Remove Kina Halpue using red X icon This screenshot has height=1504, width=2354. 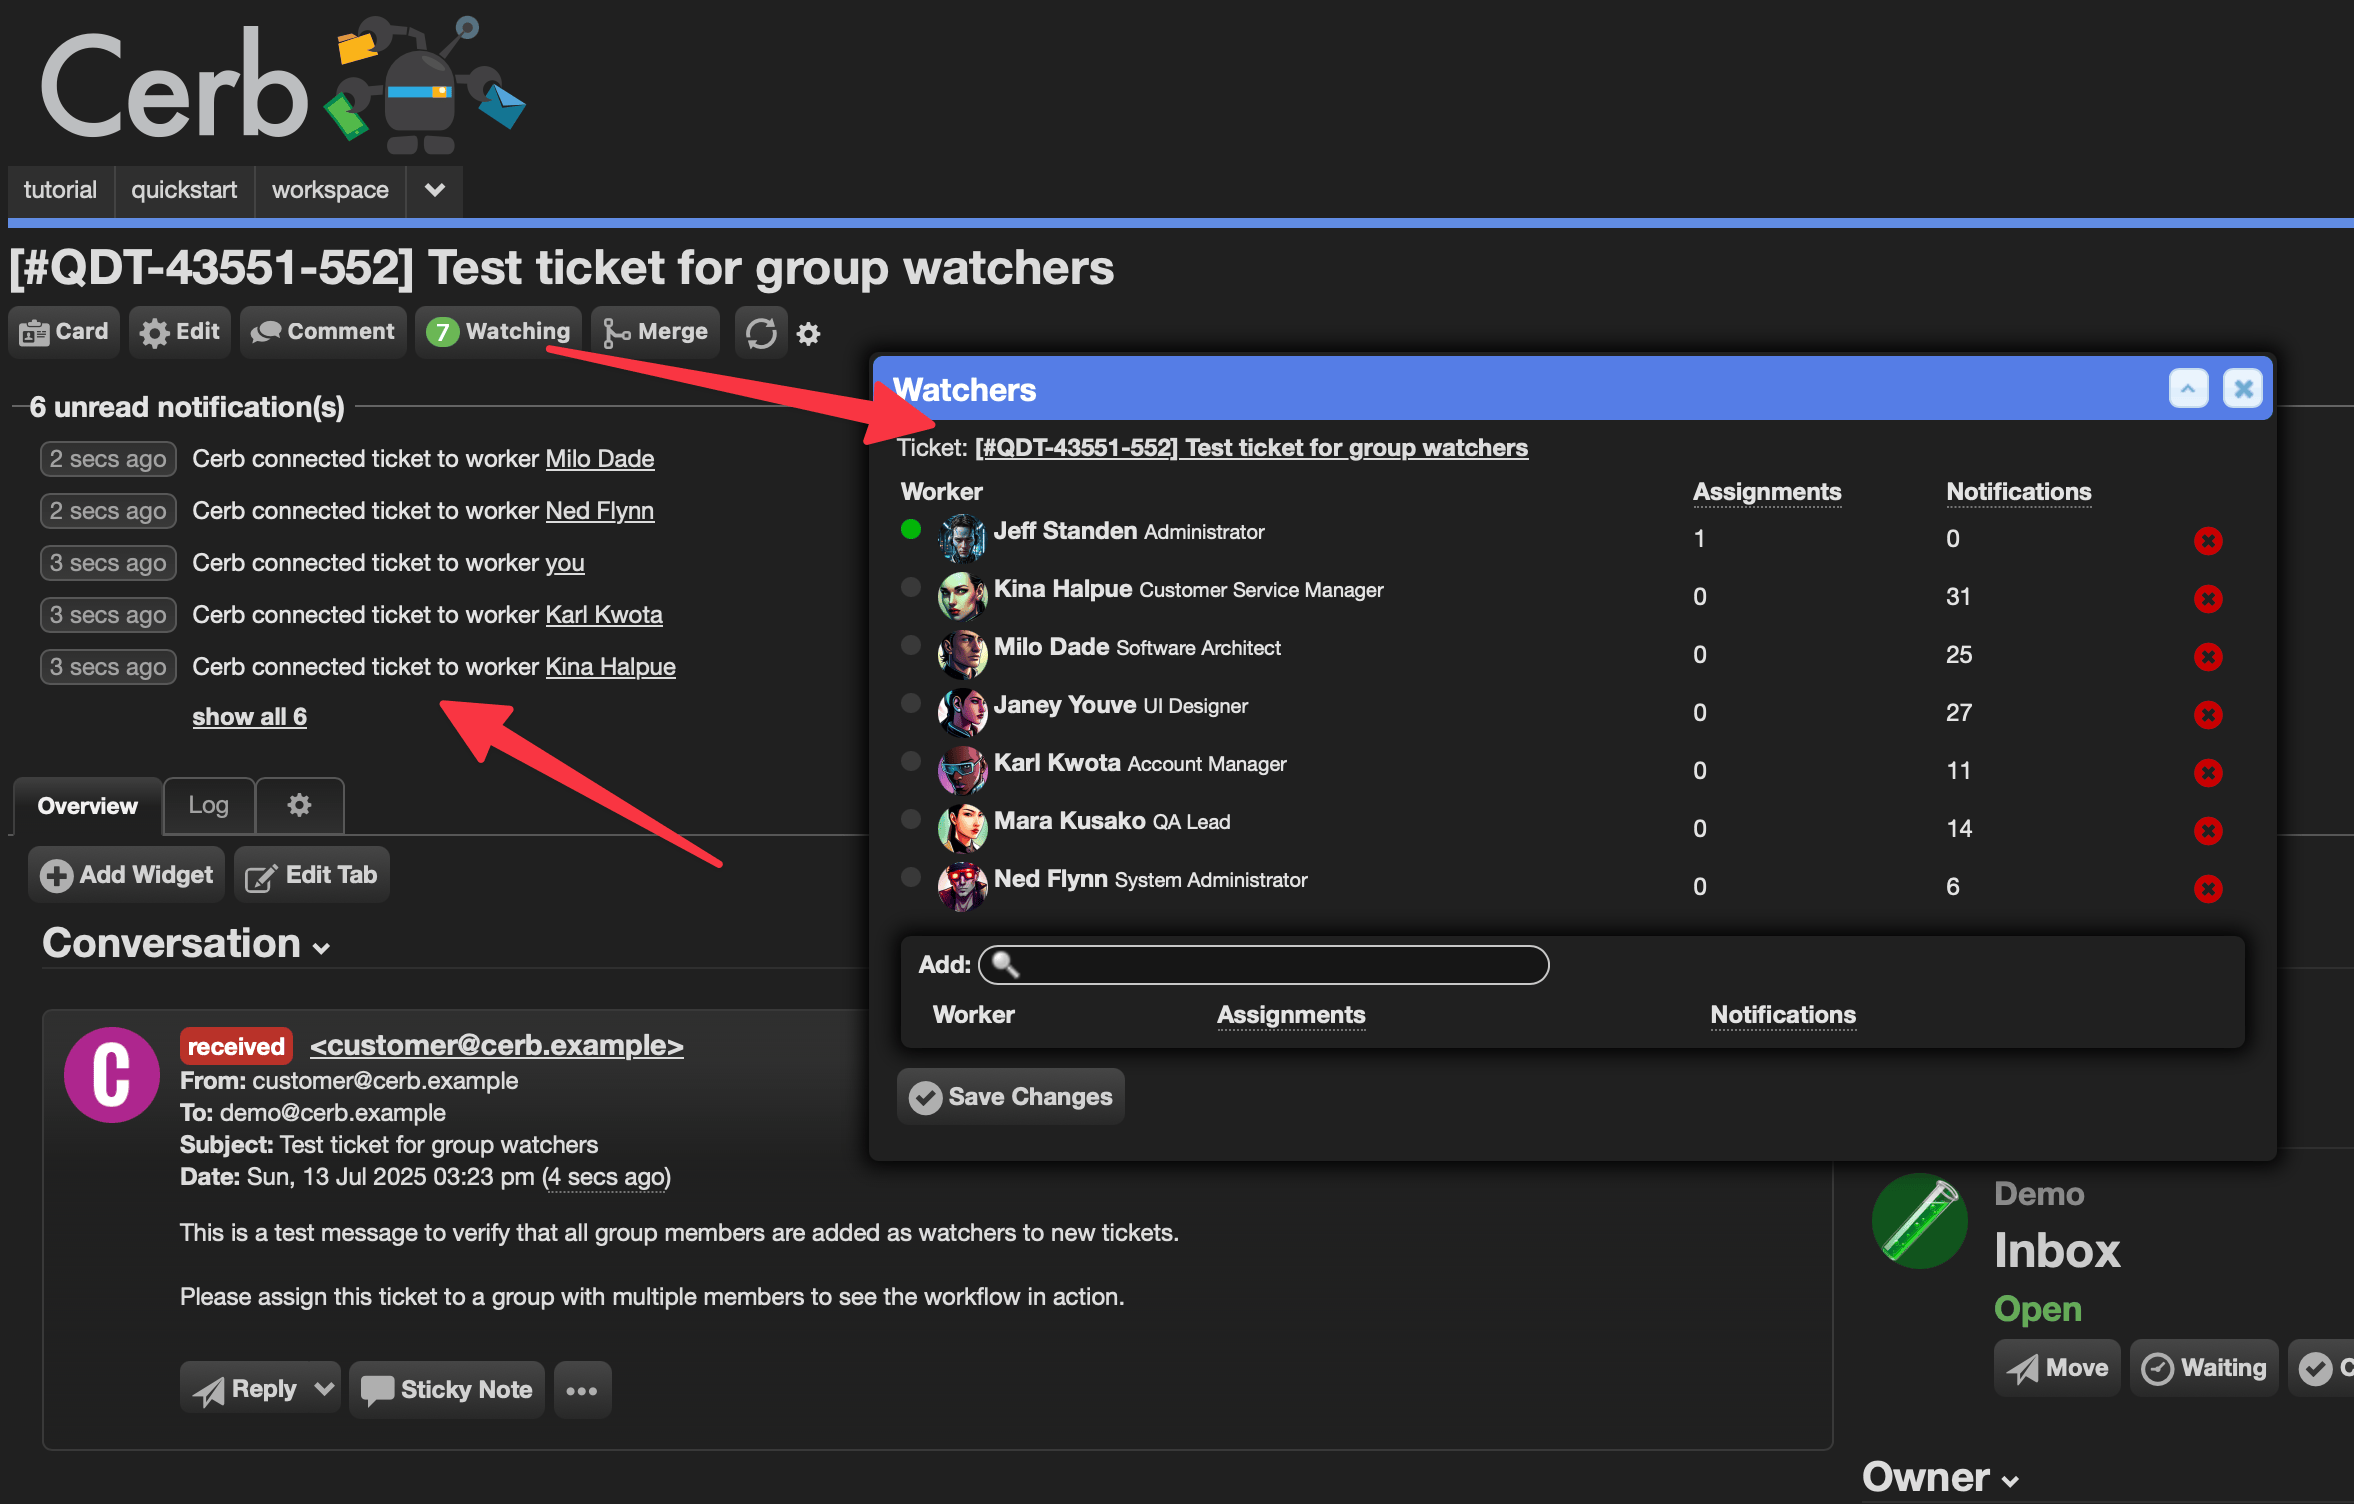pyautogui.click(x=2207, y=598)
